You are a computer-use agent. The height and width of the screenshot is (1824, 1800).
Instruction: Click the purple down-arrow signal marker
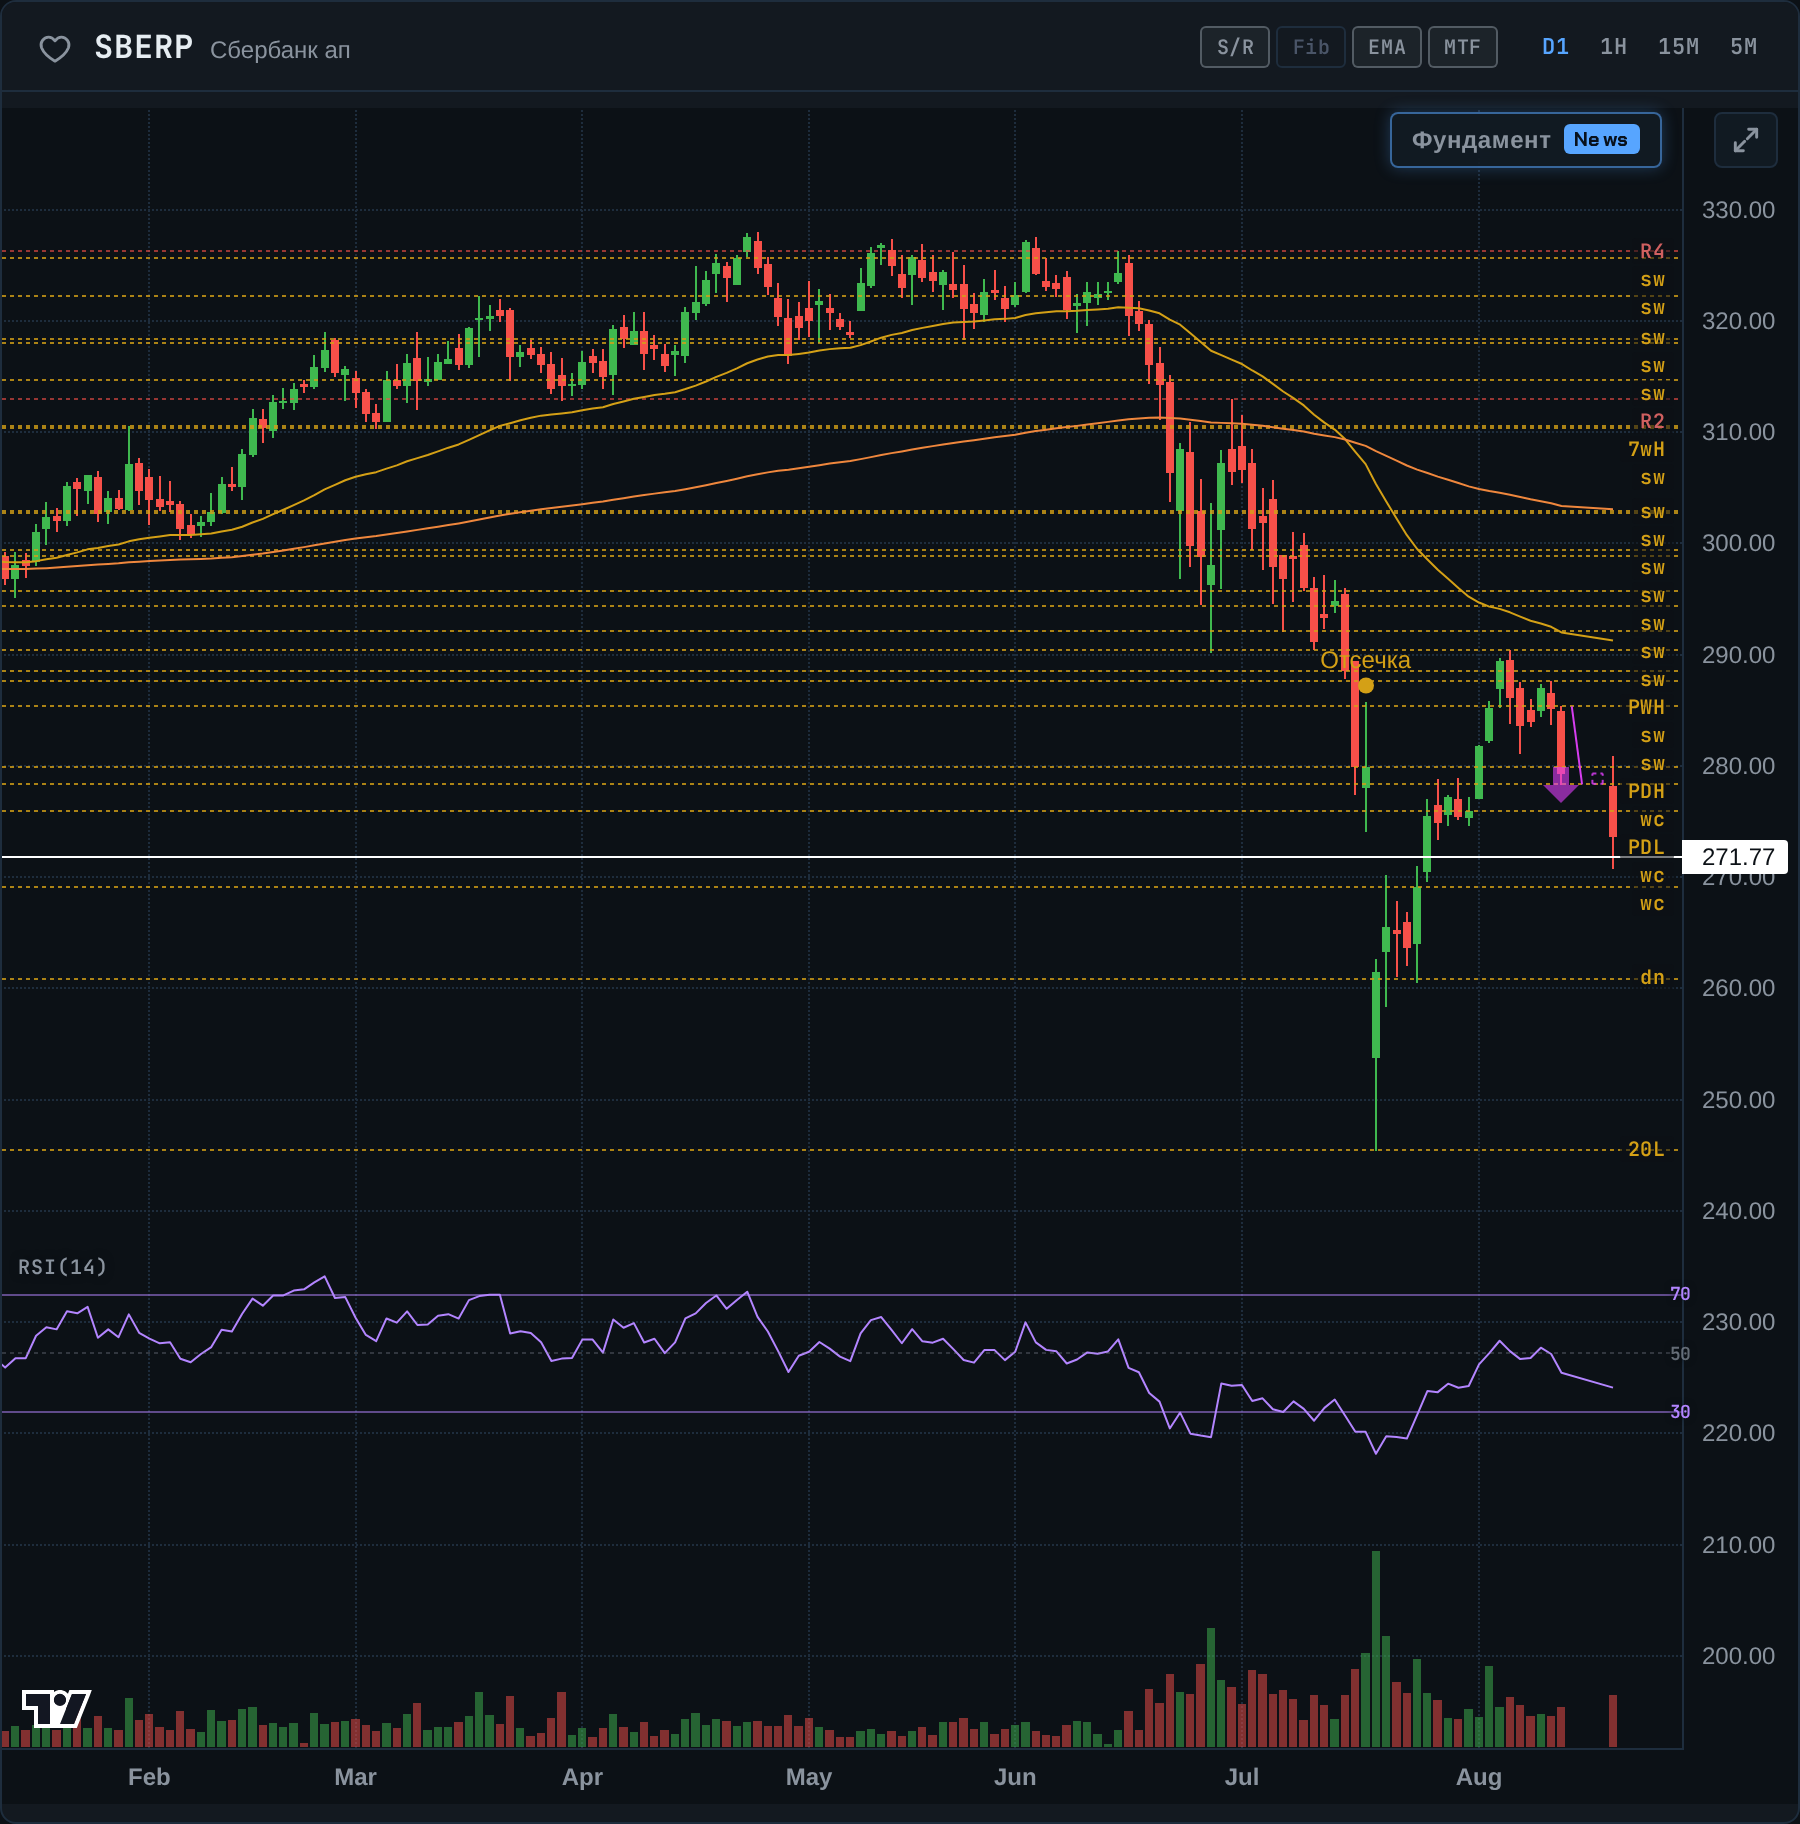[1560, 785]
